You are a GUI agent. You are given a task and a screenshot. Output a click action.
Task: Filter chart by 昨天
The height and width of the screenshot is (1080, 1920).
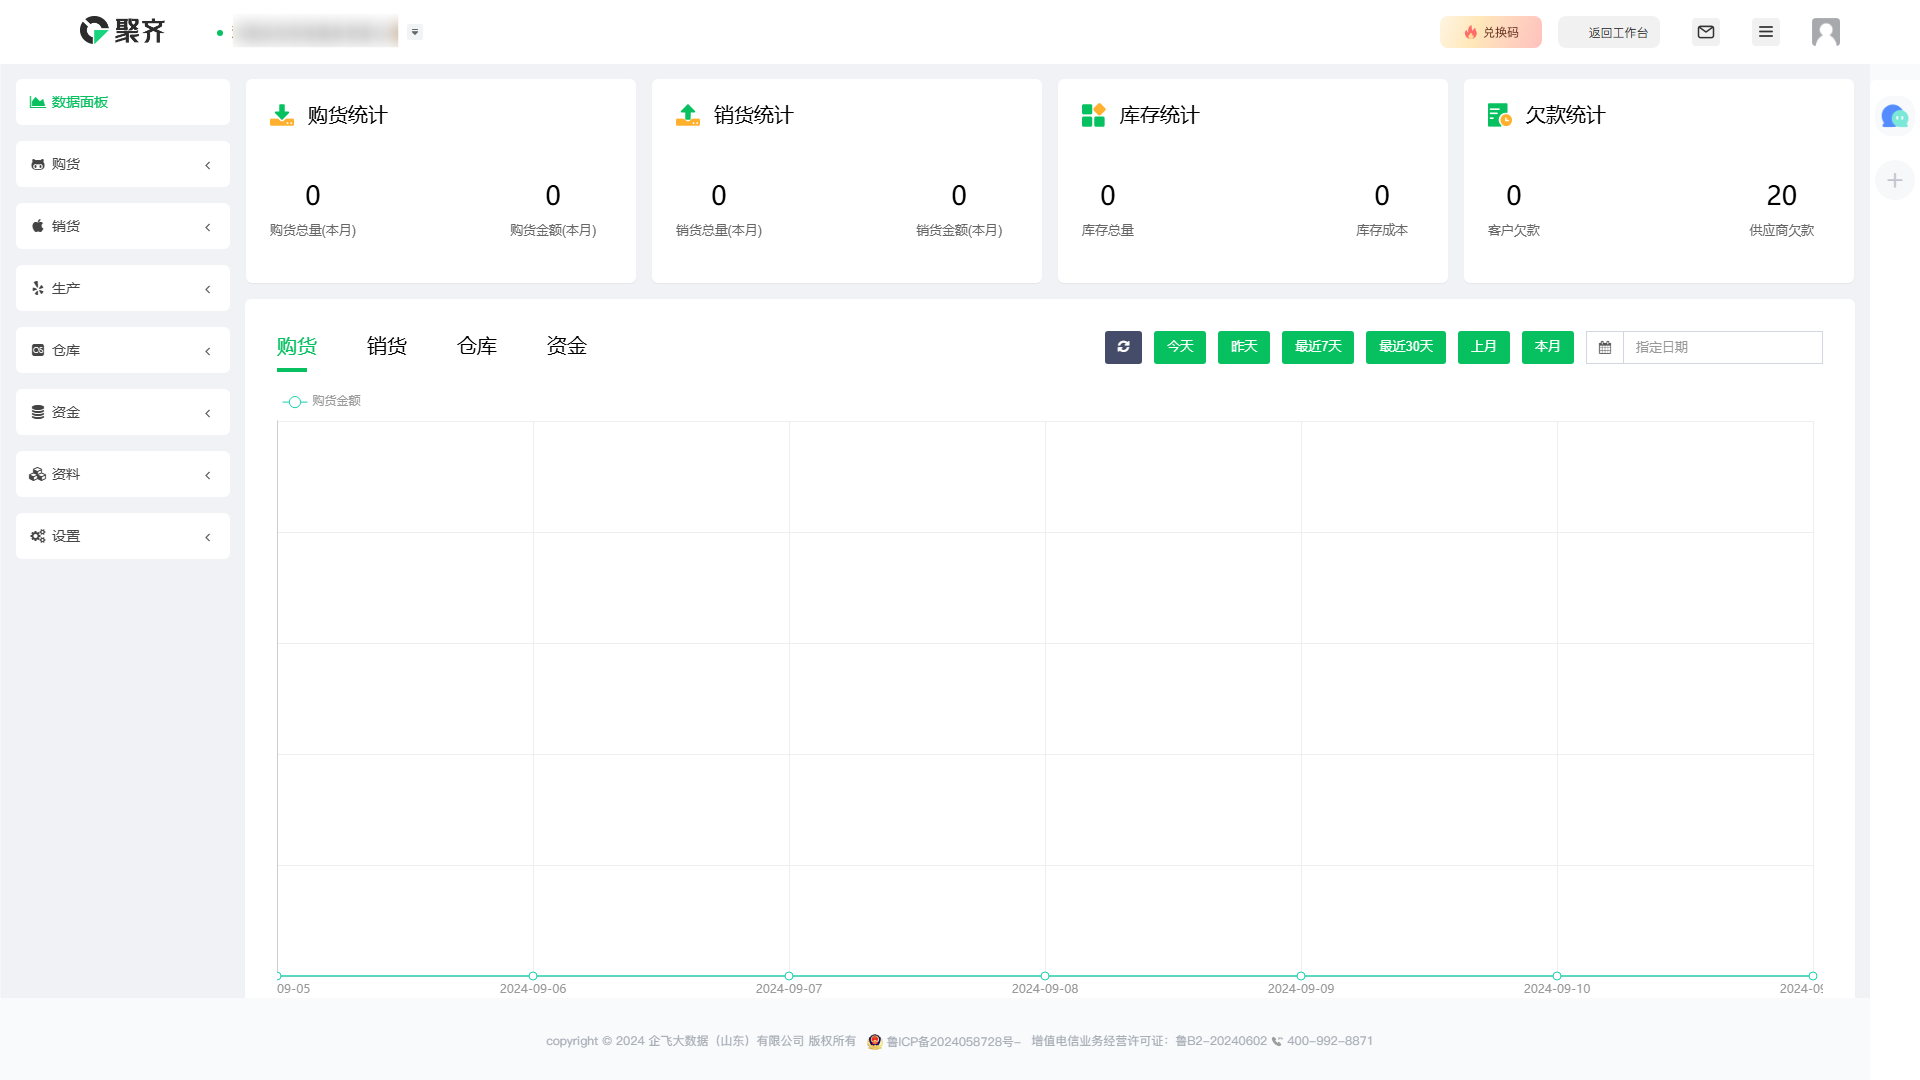click(1244, 347)
